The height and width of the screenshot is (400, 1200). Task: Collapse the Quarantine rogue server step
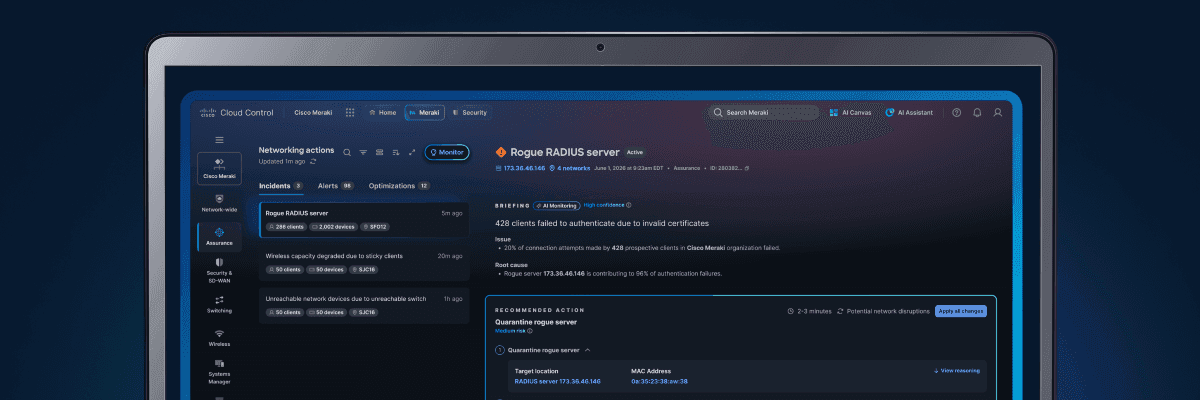click(x=588, y=350)
